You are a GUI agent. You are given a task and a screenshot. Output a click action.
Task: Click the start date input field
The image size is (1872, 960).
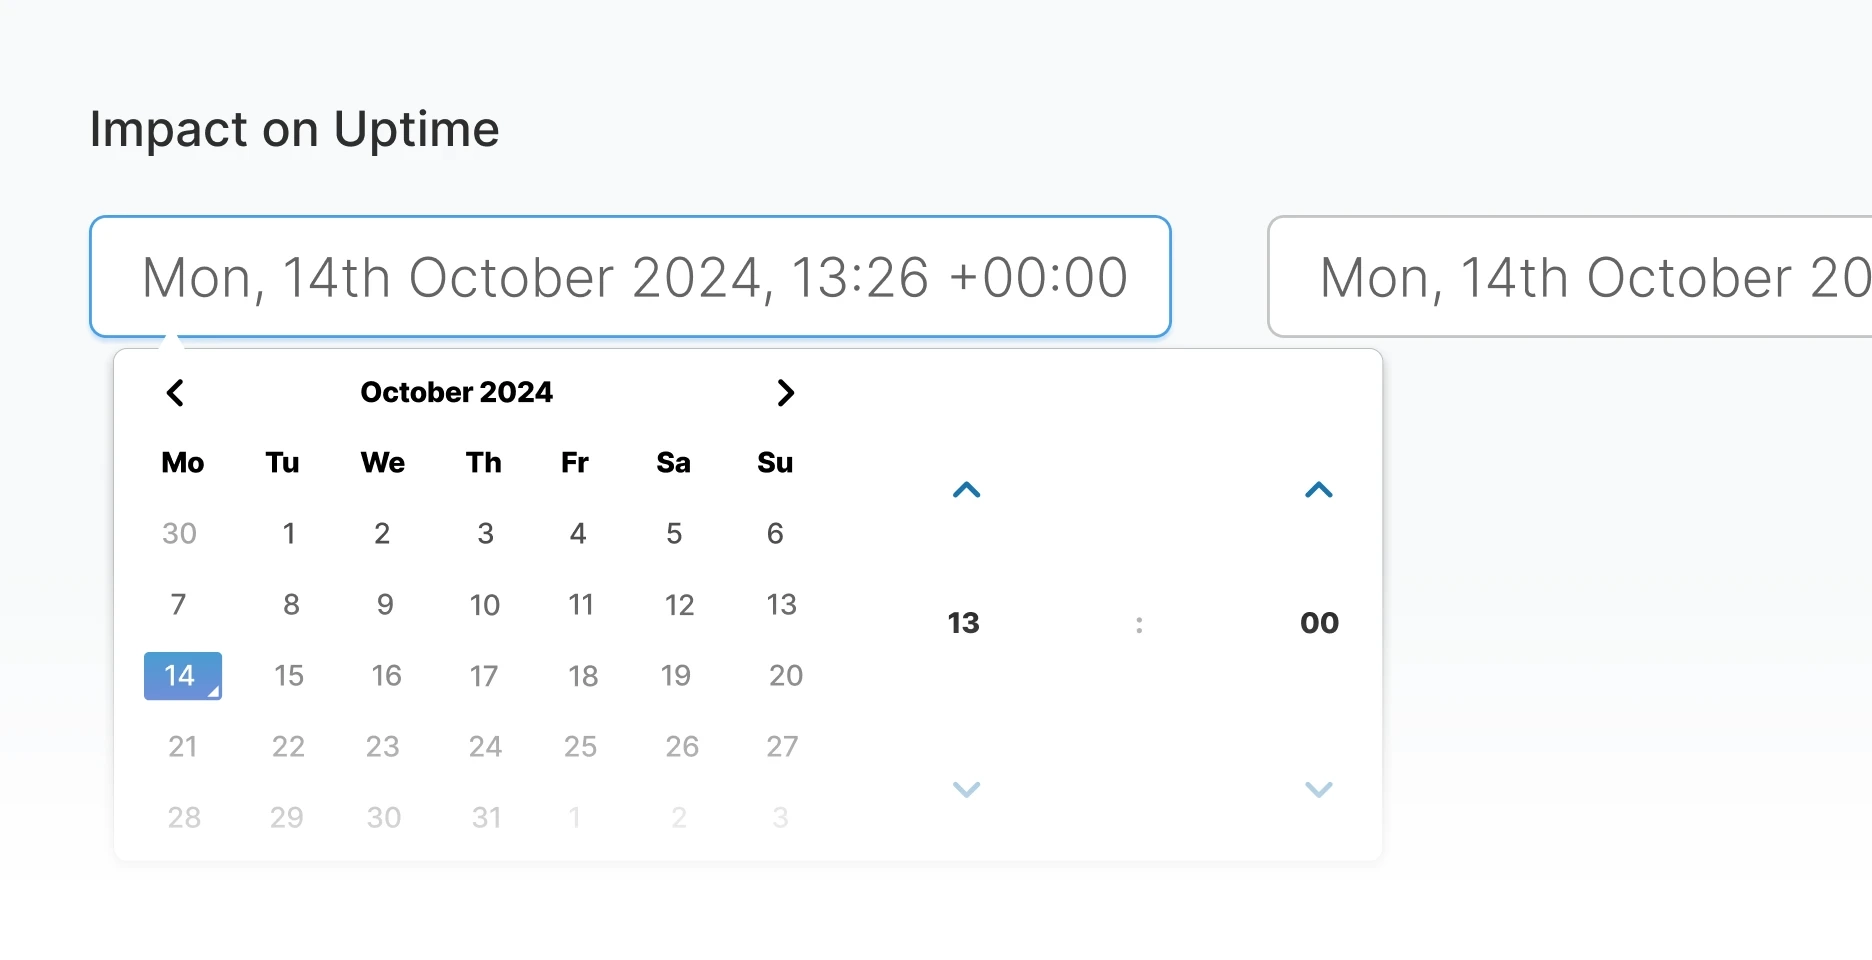pos(630,277)
